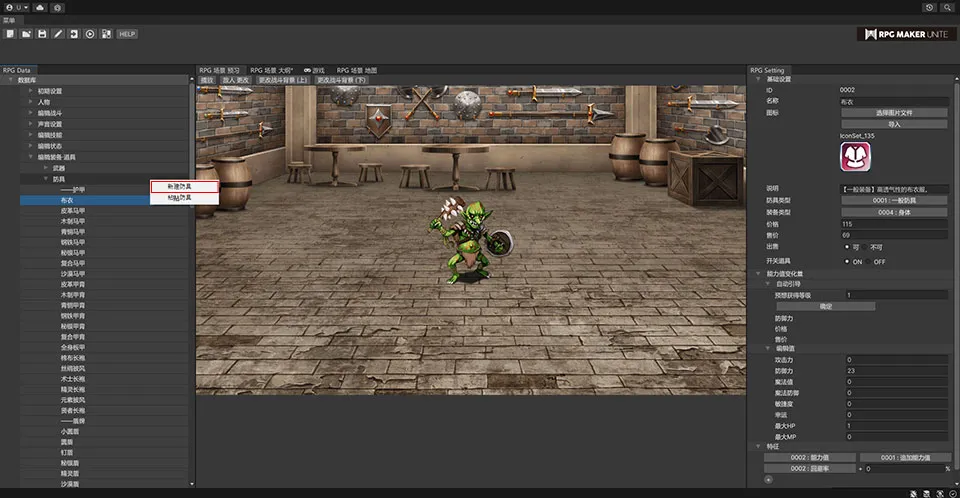Select the OFF radio for 开关道具
This screenshot has width=960, height=498.
point(869,261)
